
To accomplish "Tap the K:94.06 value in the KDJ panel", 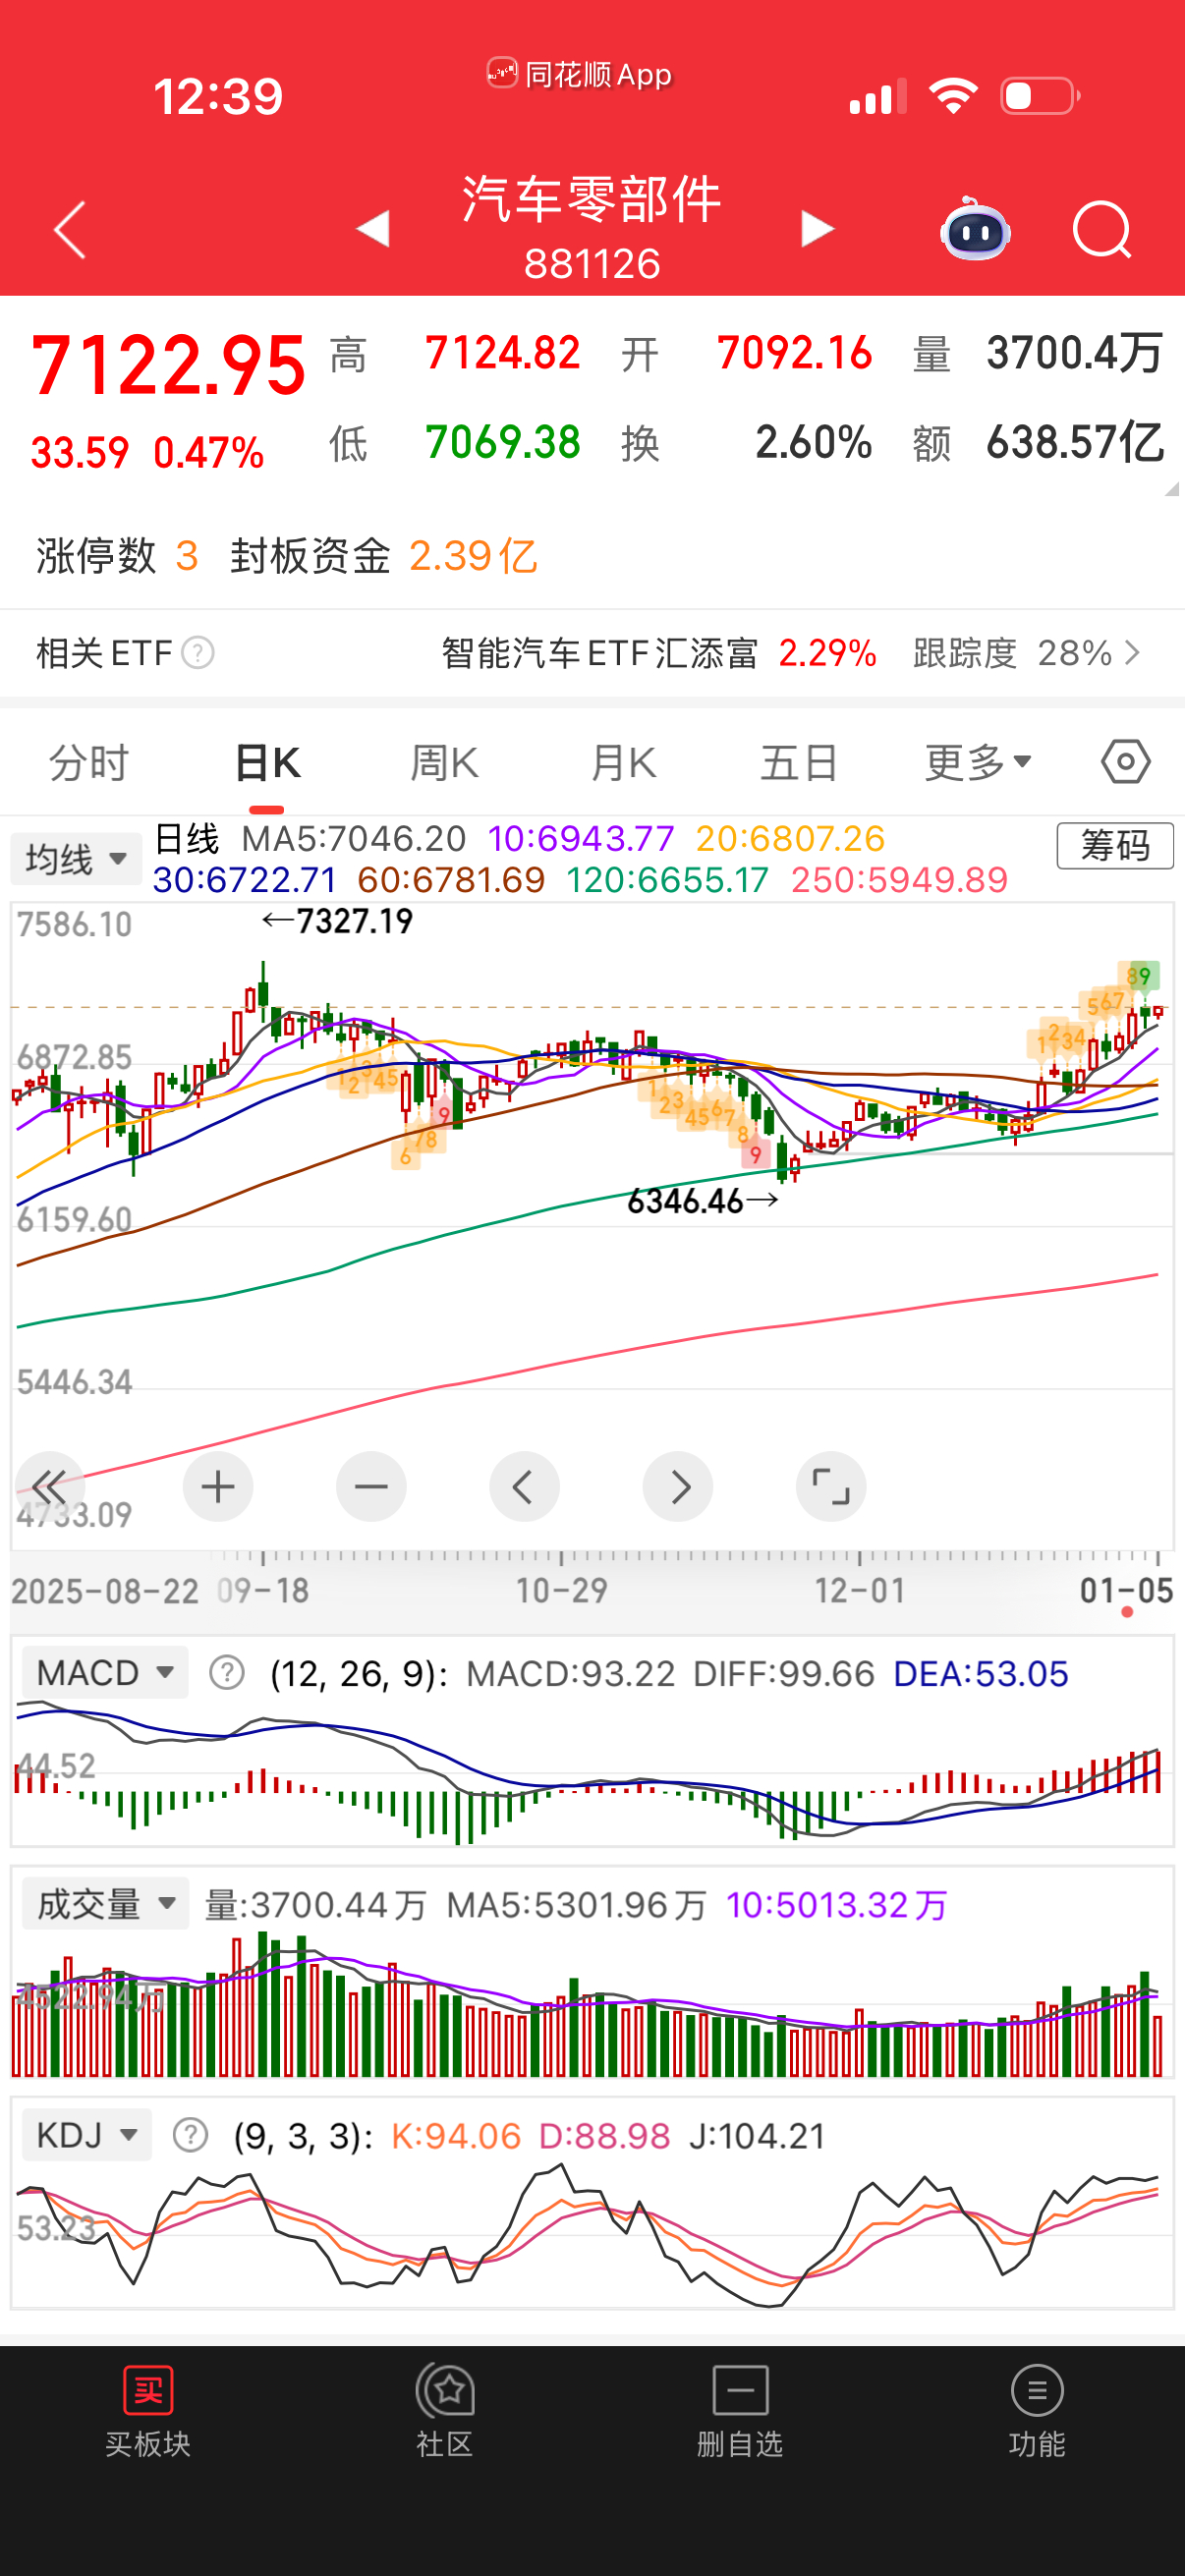I will (456, 2136).
